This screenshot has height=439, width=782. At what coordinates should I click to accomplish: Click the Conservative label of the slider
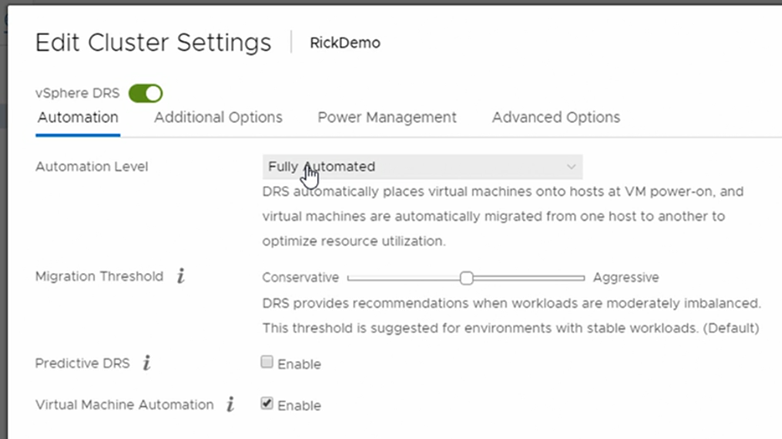(x=300, y=277)
